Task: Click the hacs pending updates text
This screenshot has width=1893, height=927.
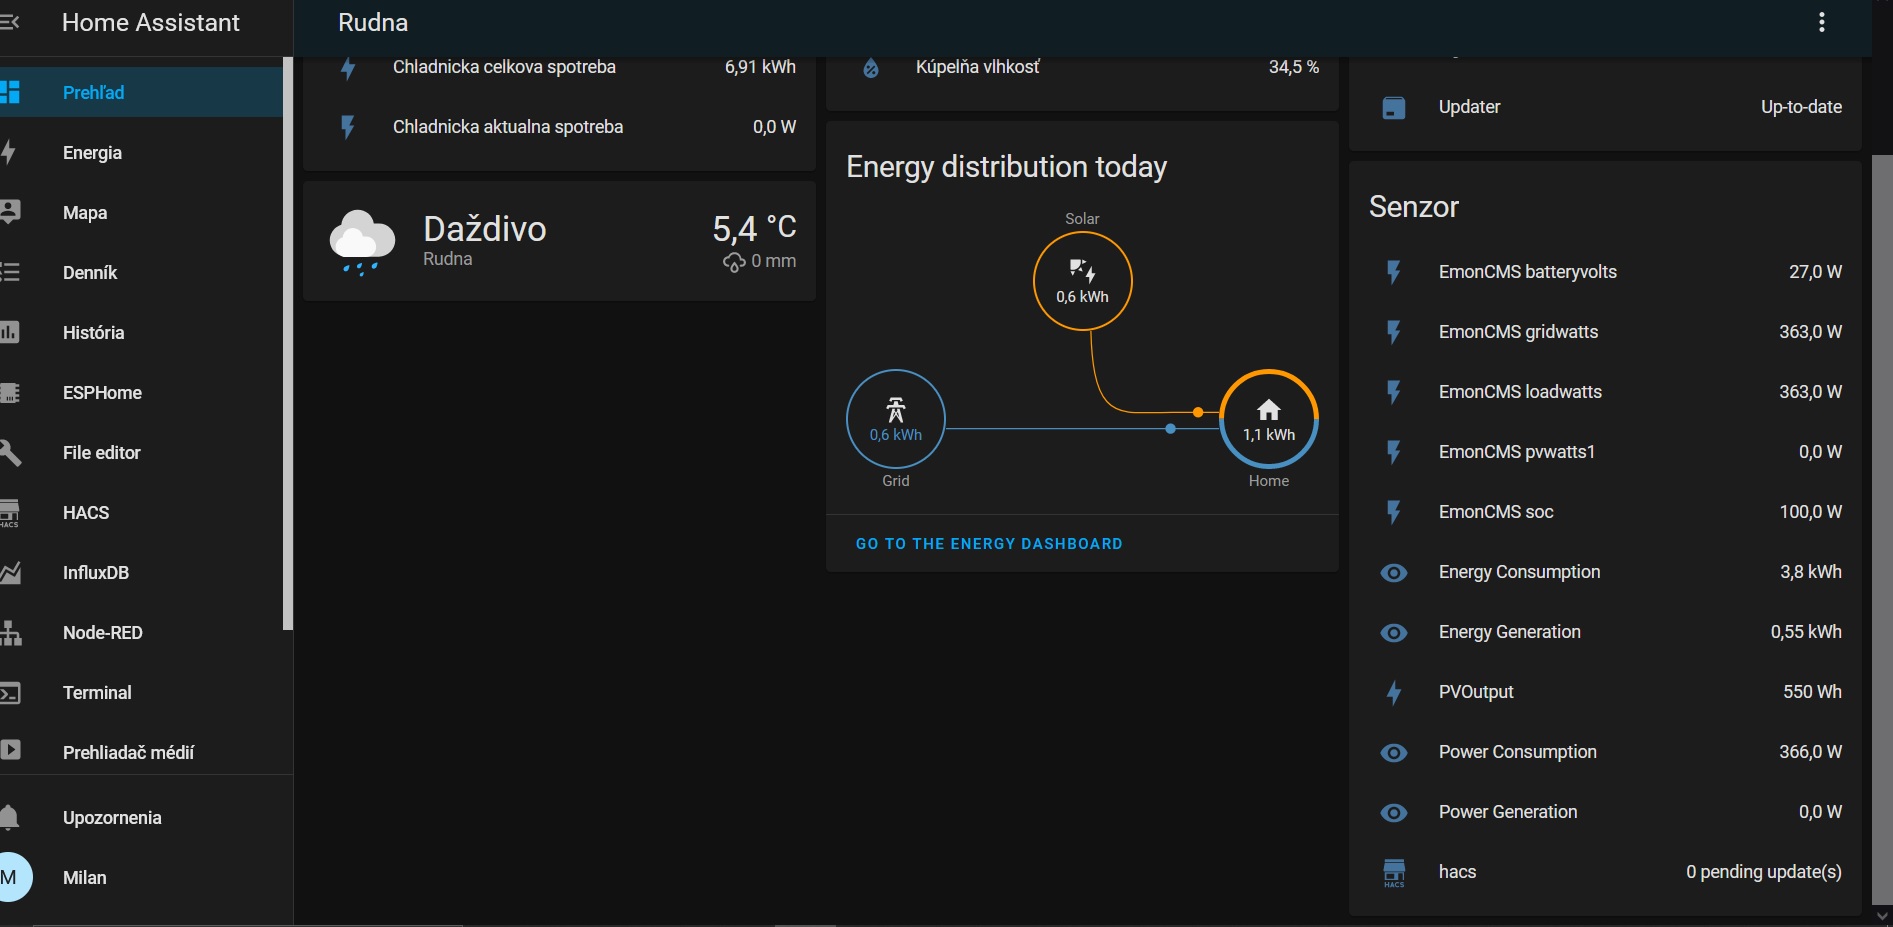Action: click(1764, 872)
